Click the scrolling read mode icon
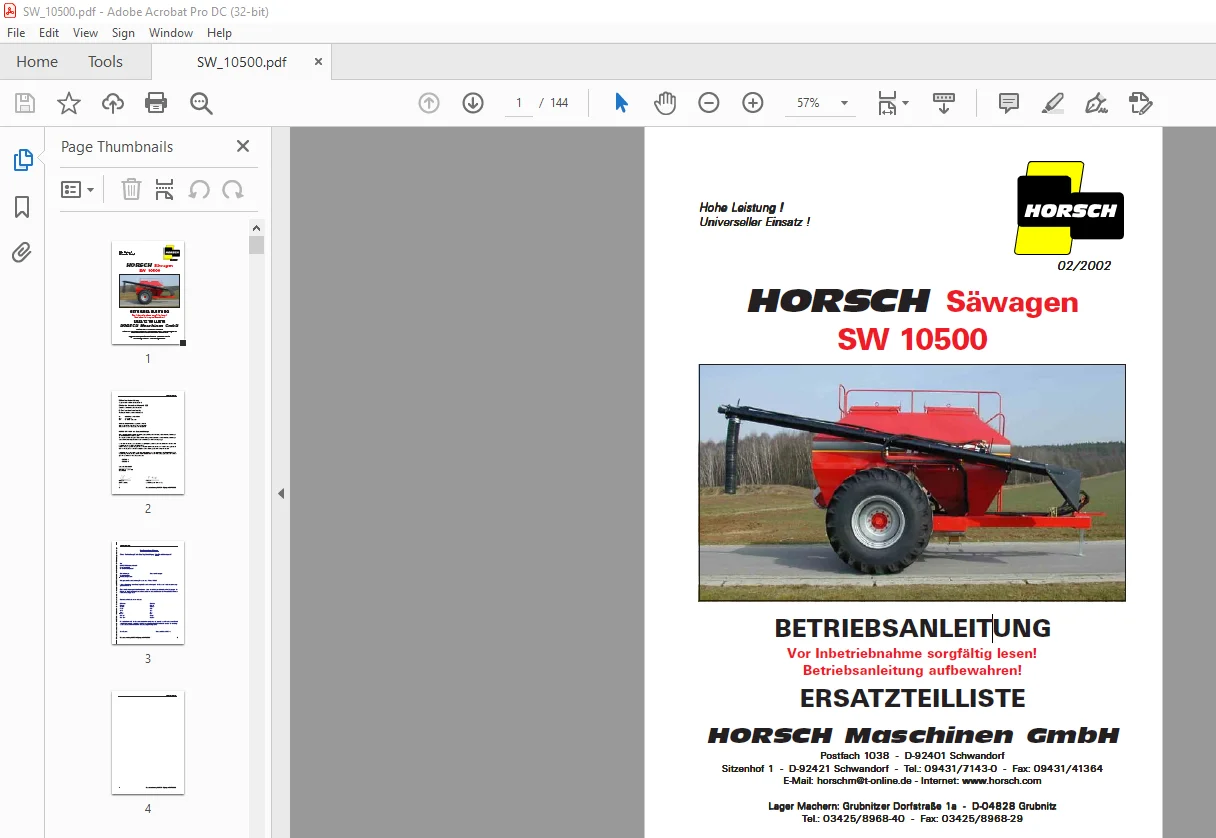 pos(944,103)
